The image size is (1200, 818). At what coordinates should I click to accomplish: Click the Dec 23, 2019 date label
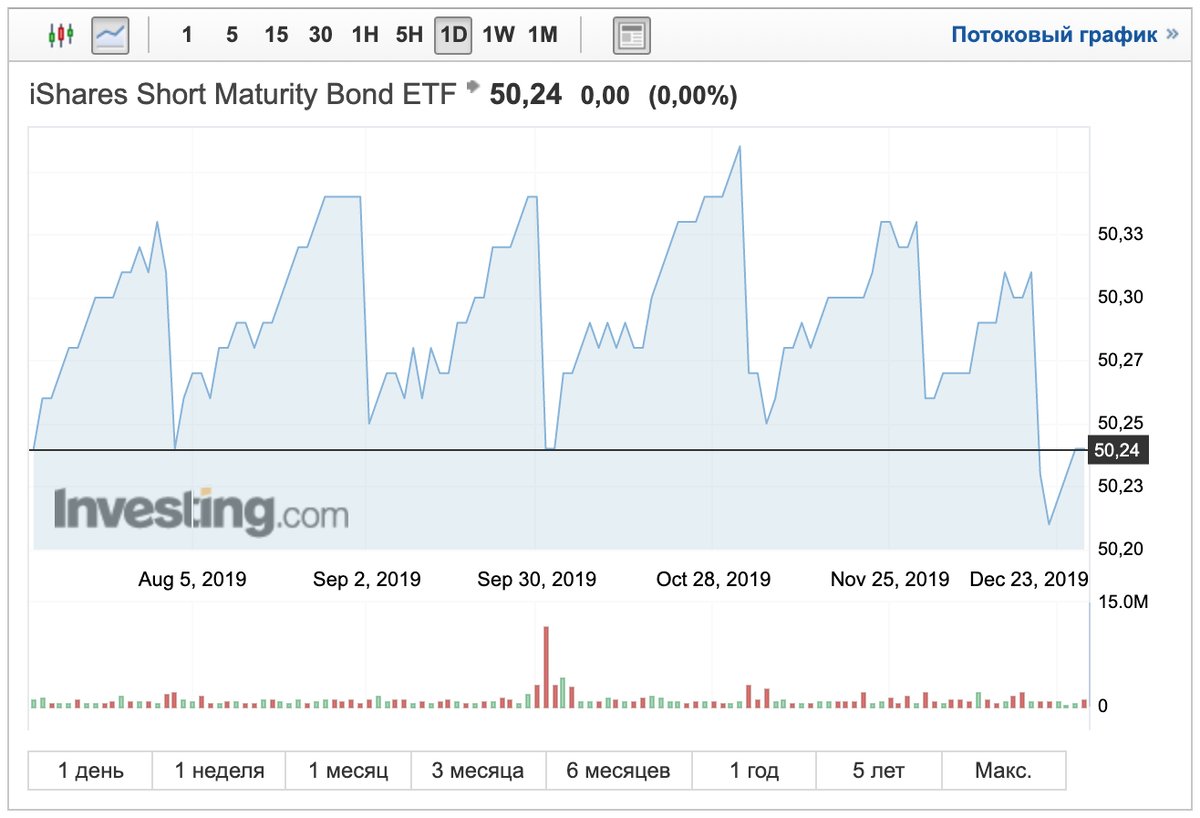[1029, 579]
